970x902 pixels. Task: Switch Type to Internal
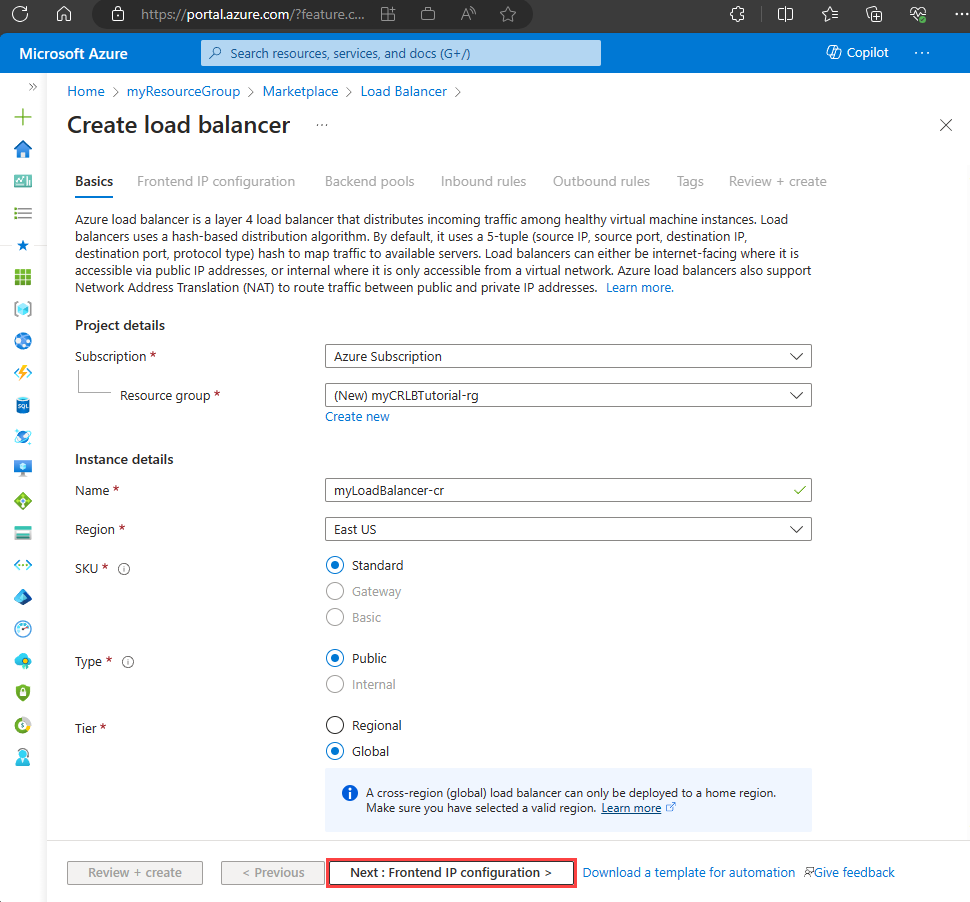coord(335,684)
